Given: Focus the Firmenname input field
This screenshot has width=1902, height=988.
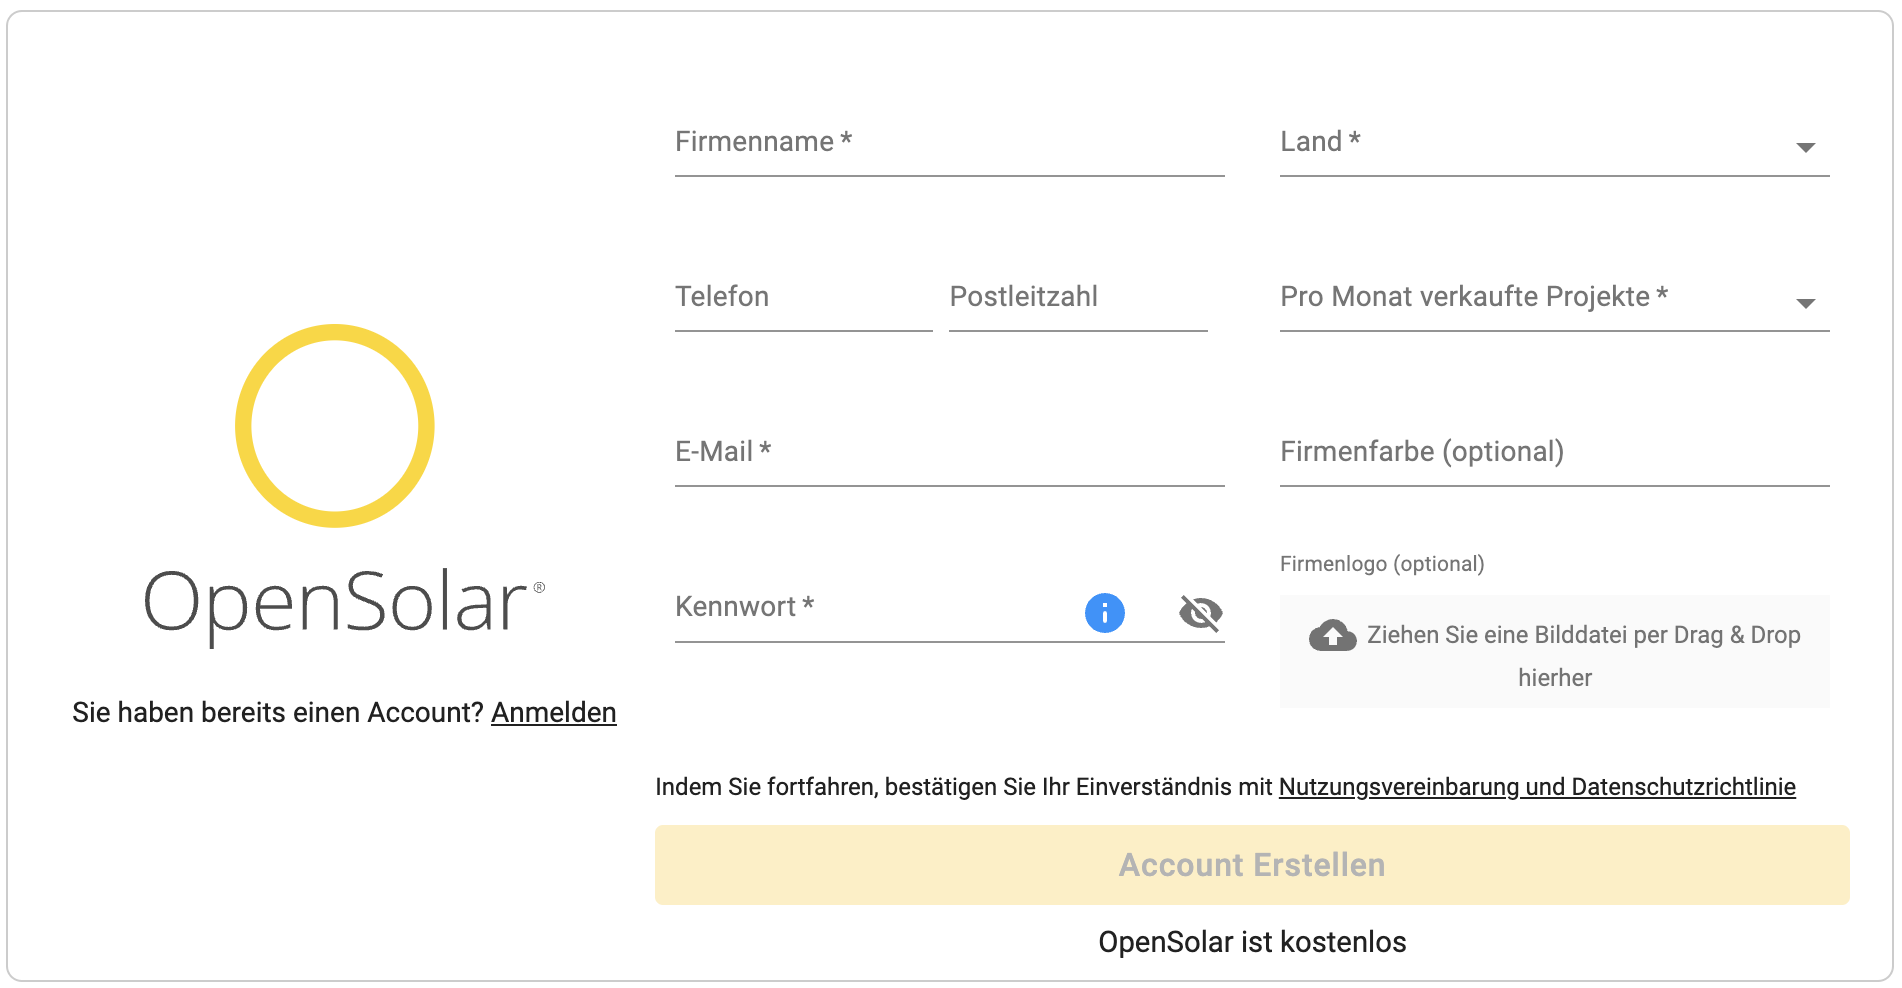Looking at the screenshot, I should [x=949, y=146].
